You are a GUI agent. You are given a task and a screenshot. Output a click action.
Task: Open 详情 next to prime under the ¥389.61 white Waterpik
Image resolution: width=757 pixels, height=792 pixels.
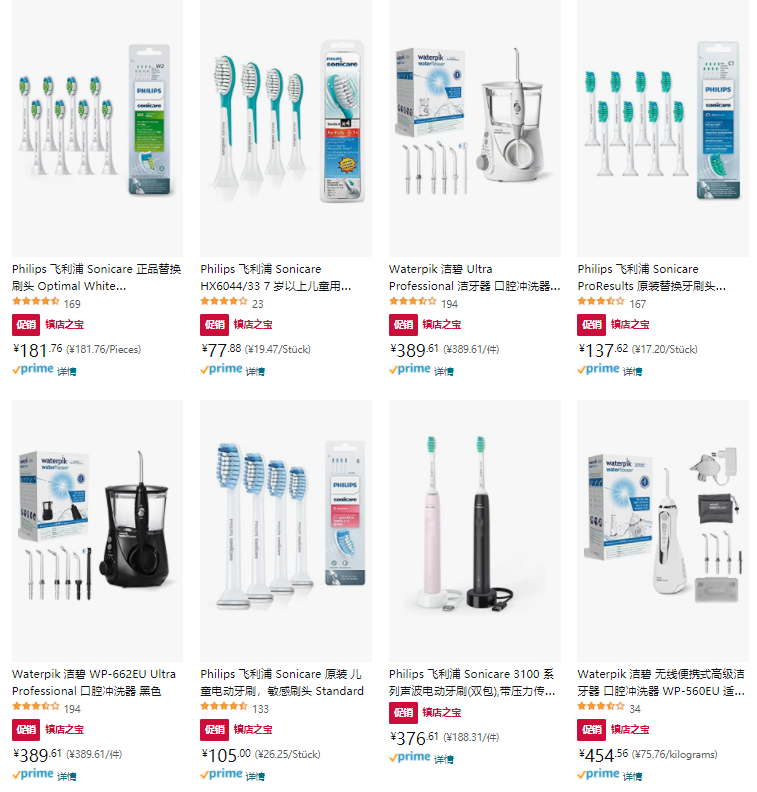pyautogui.click(x=443, y=372)
